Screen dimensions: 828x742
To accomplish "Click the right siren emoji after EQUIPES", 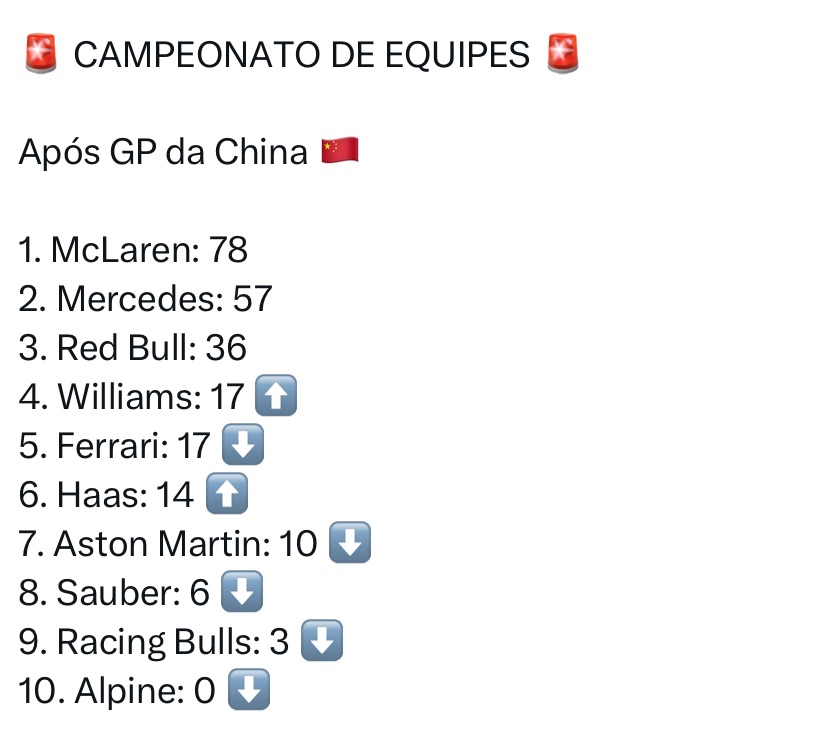I will pos(563,55).
